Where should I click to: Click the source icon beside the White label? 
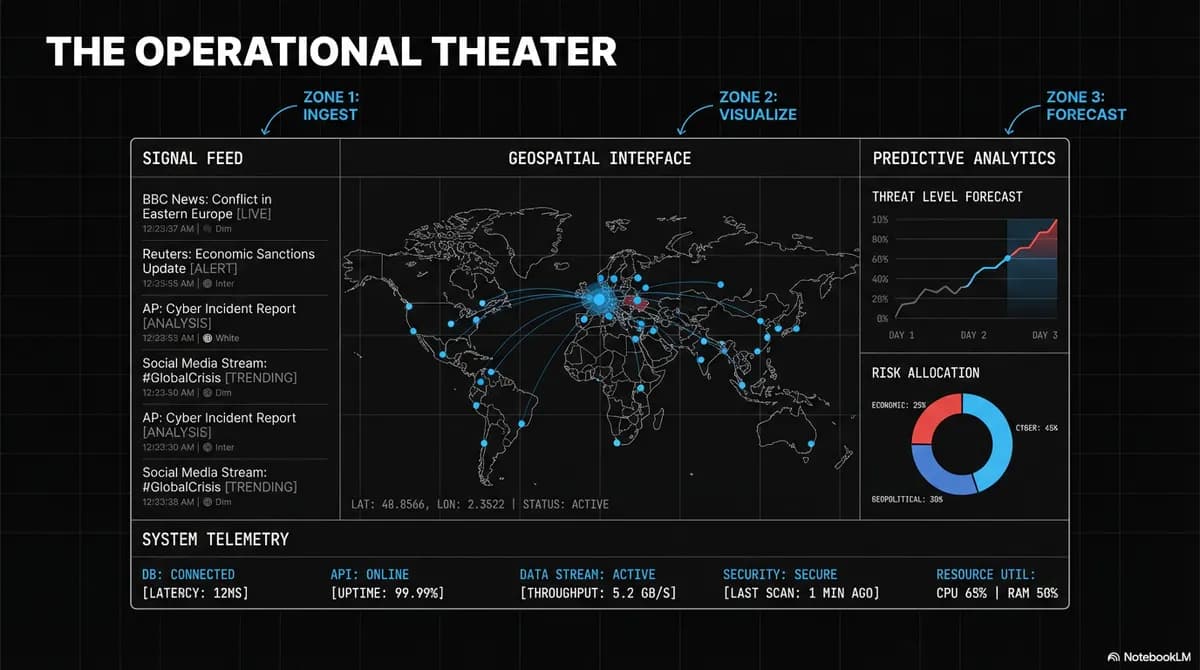(208, 338)
